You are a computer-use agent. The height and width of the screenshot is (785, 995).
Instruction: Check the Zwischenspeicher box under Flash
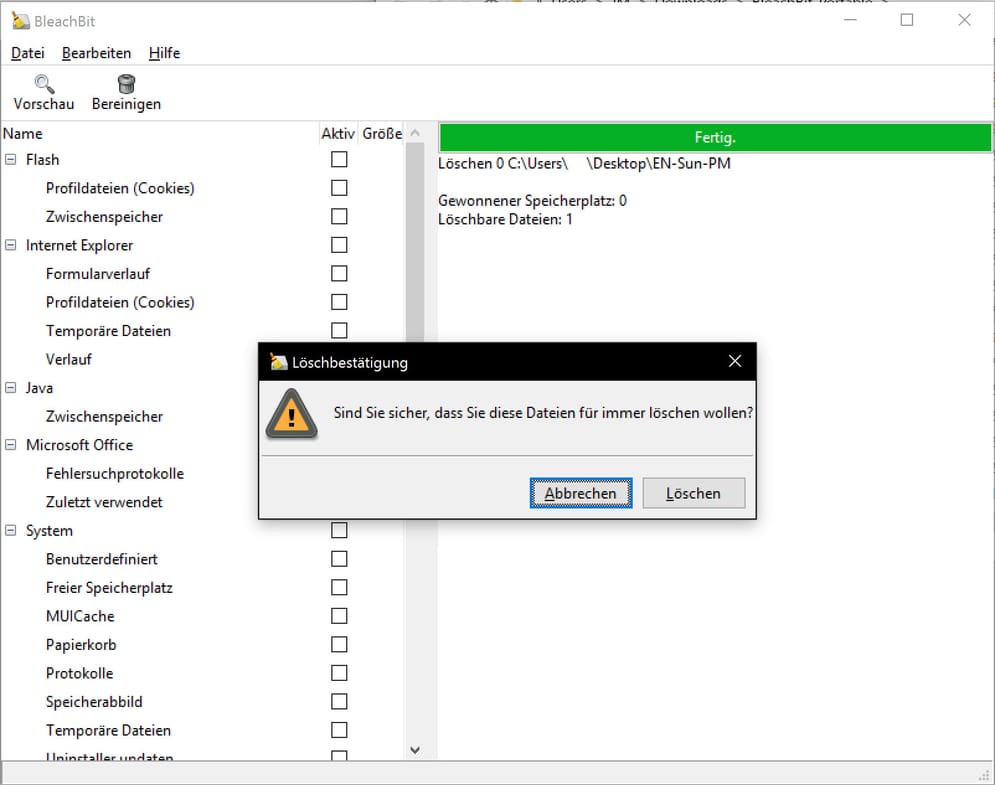pos(339,216)
